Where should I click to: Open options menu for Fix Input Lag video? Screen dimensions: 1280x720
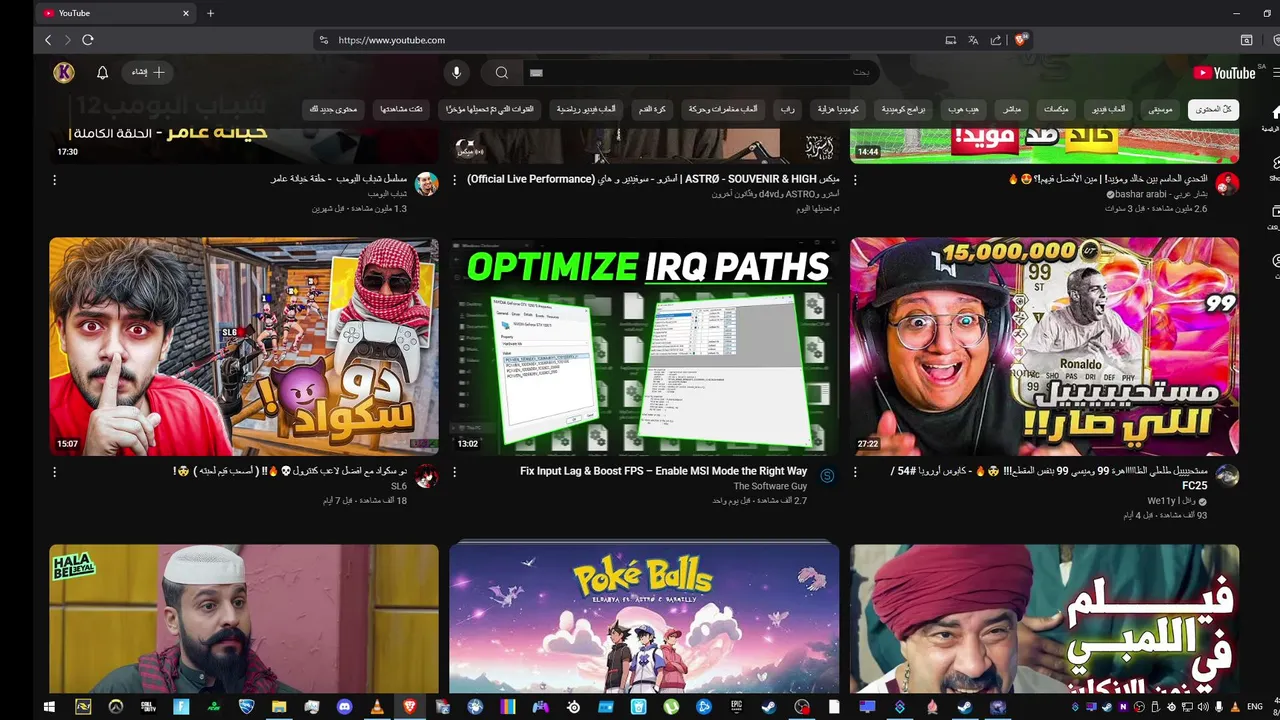tap(455, 472)
